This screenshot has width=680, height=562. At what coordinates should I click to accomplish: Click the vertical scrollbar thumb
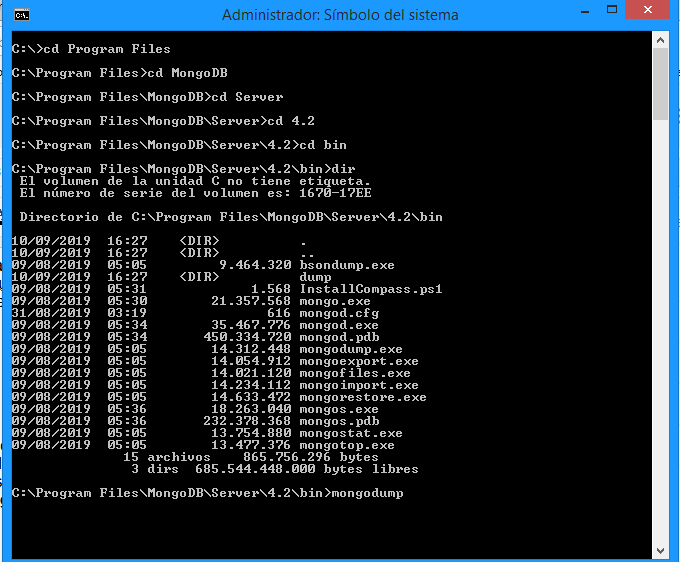point(660,84)
